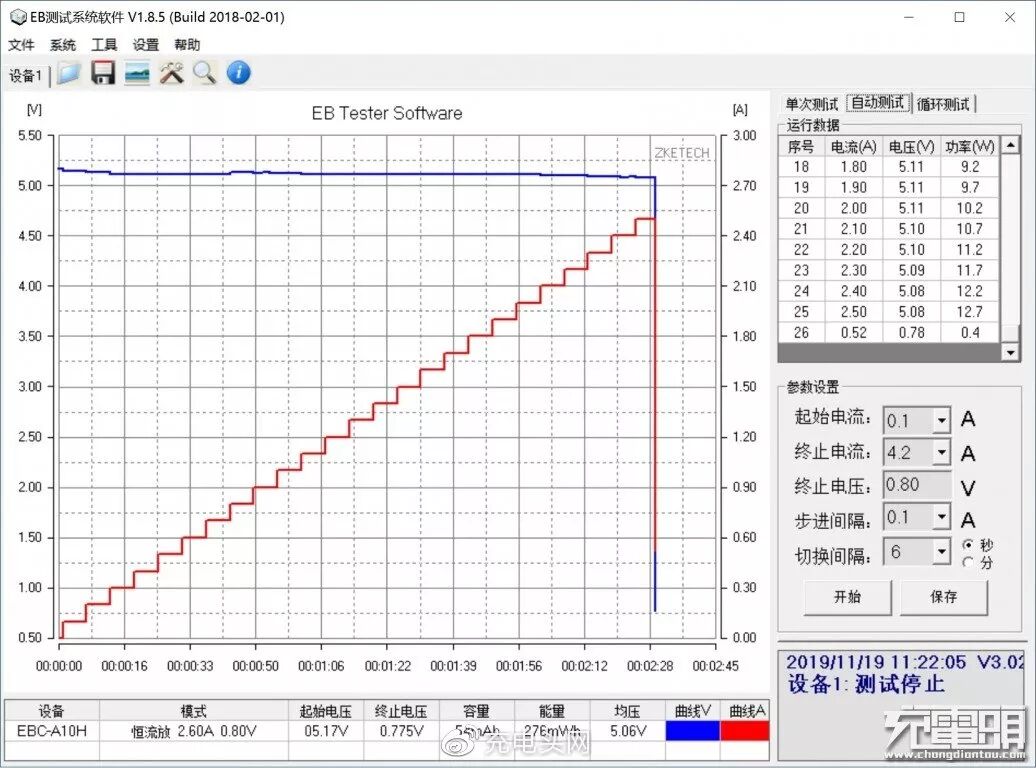Select row 22 in the data table
This screenshot has height=768, width=1036.
889,249
